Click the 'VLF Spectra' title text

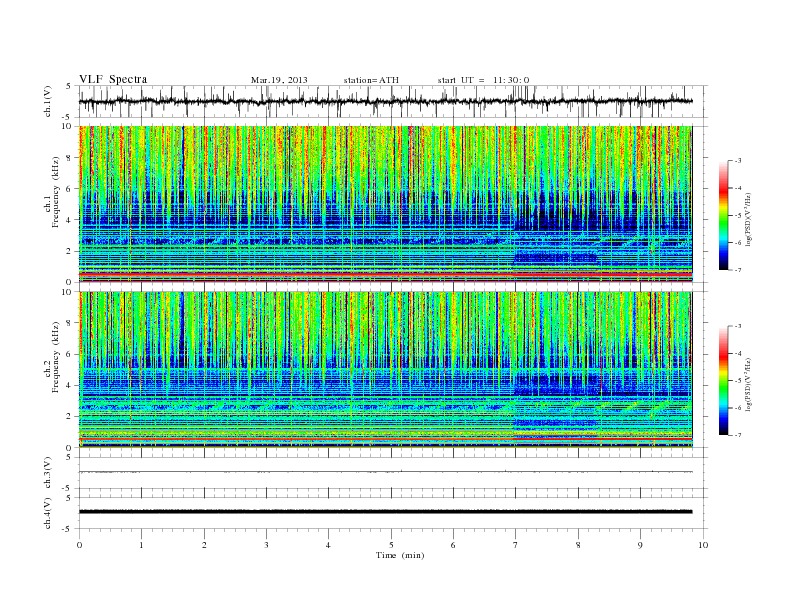point(113,79)
